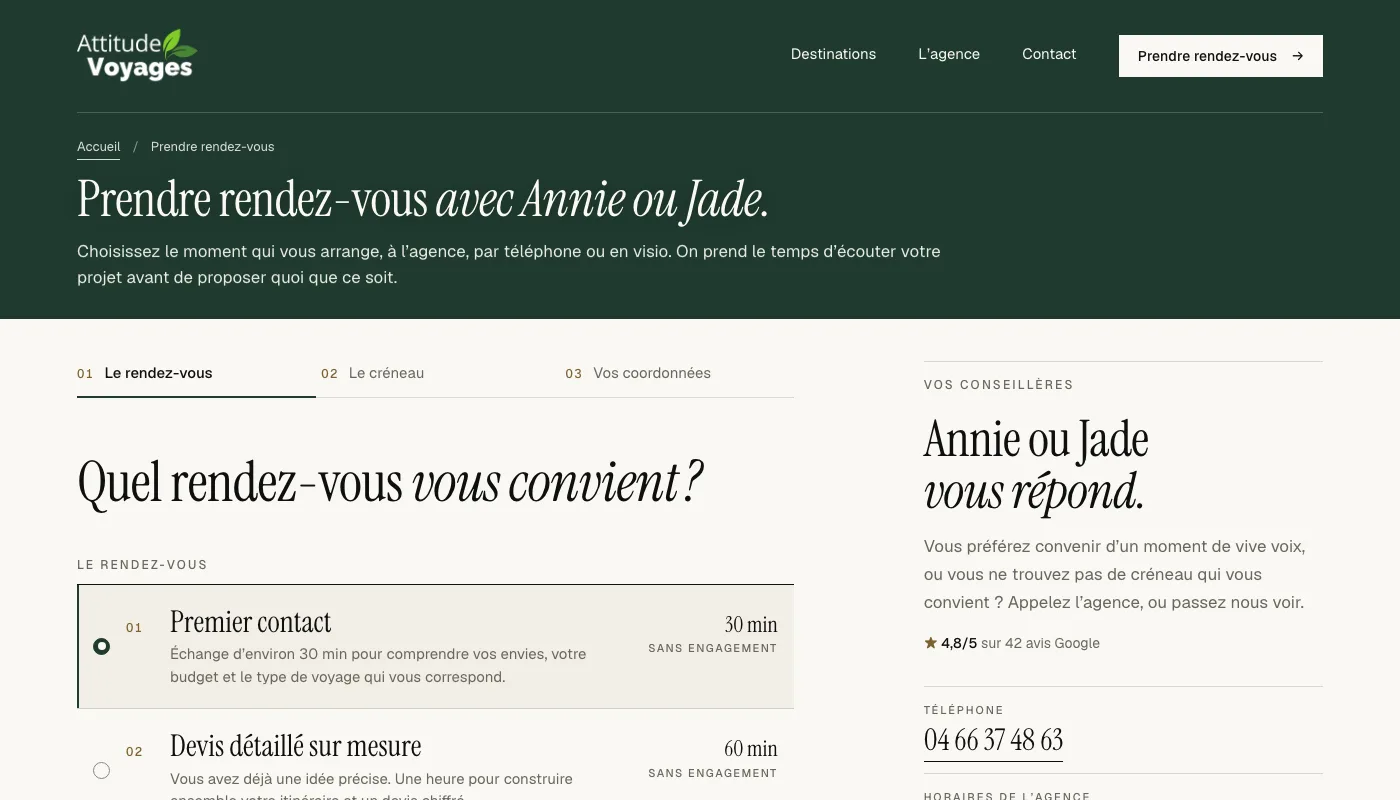Click the 'TÉLÉPHONE' label
The image size is (1400, 800).
point(964,710)
